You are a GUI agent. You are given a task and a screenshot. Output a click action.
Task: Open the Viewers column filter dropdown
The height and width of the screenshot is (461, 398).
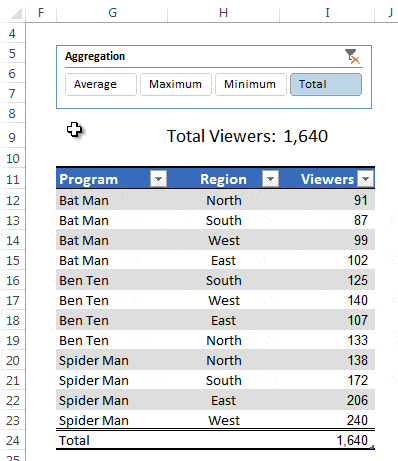point(365,179)
